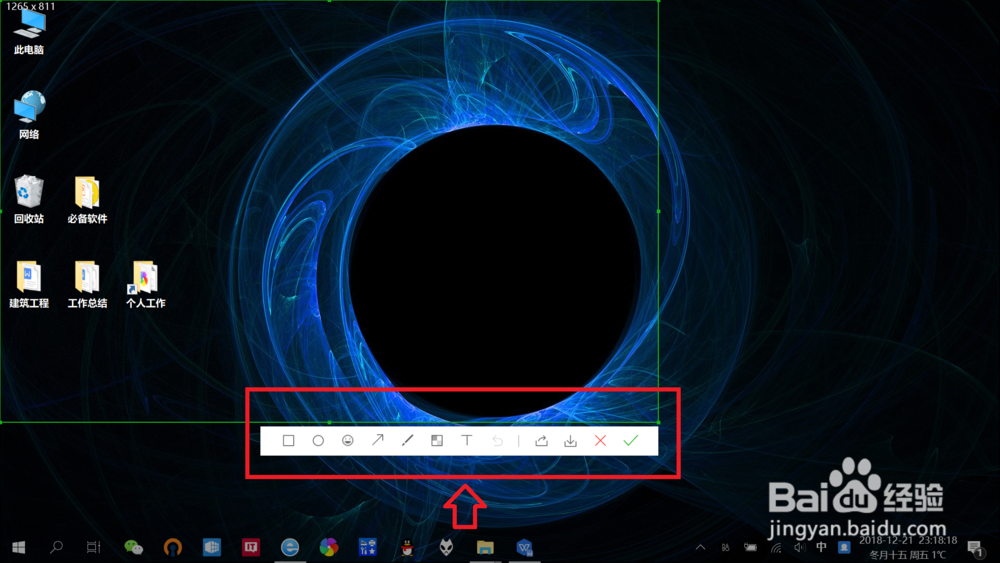Select the brush pen tool

point(408,441)
